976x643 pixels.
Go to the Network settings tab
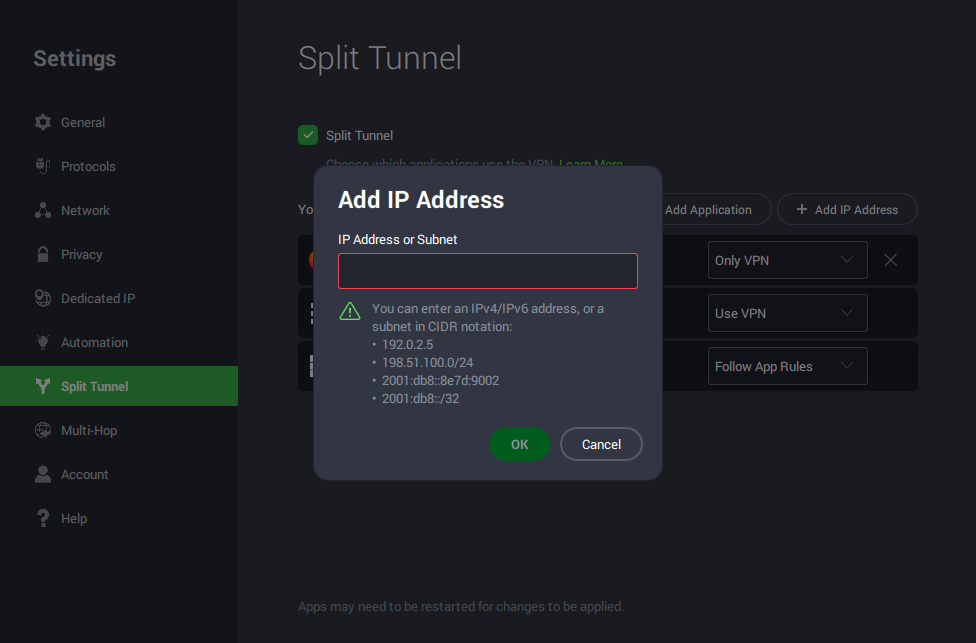[x=85, y=210]
